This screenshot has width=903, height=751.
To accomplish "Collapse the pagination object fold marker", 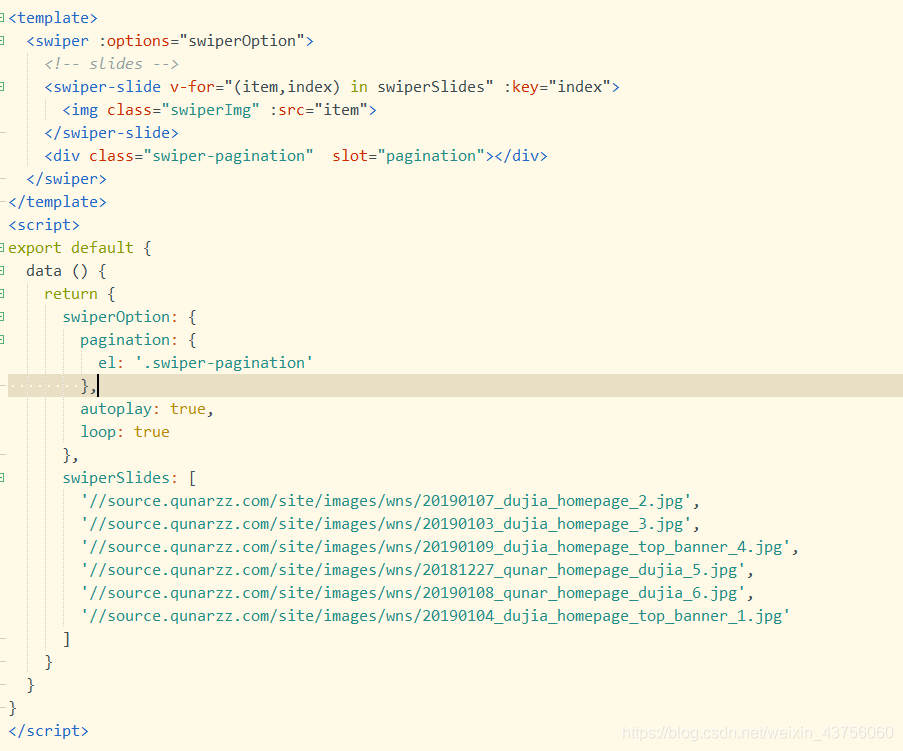I will pos(2,340).
